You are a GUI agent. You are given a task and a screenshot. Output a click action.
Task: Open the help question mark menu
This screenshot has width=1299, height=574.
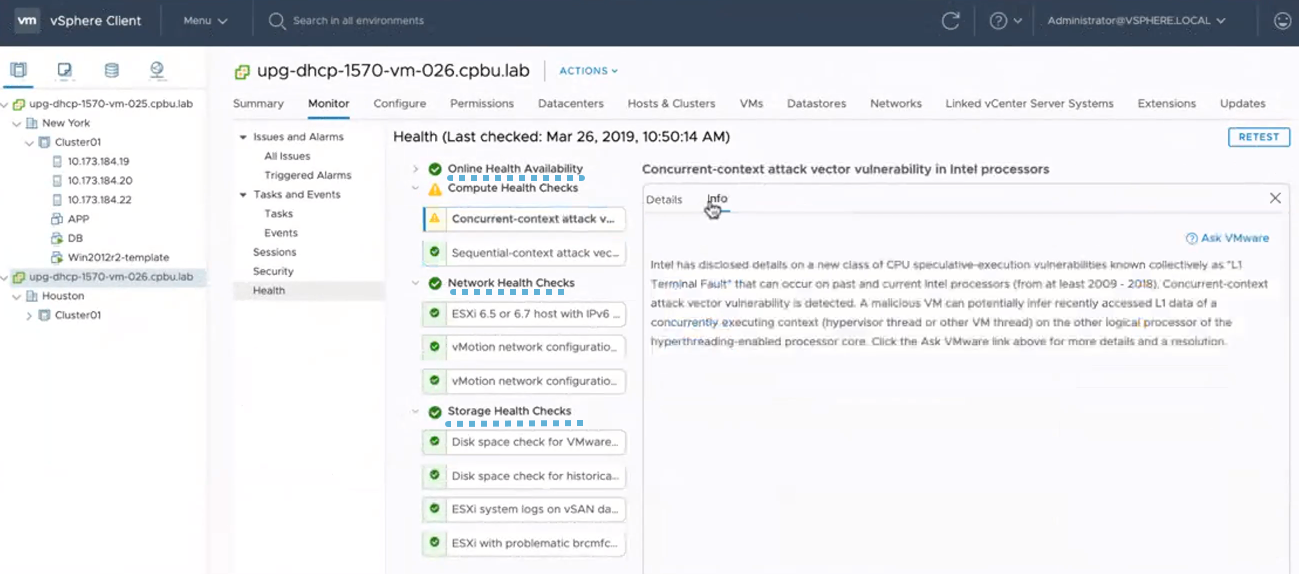1005,20
